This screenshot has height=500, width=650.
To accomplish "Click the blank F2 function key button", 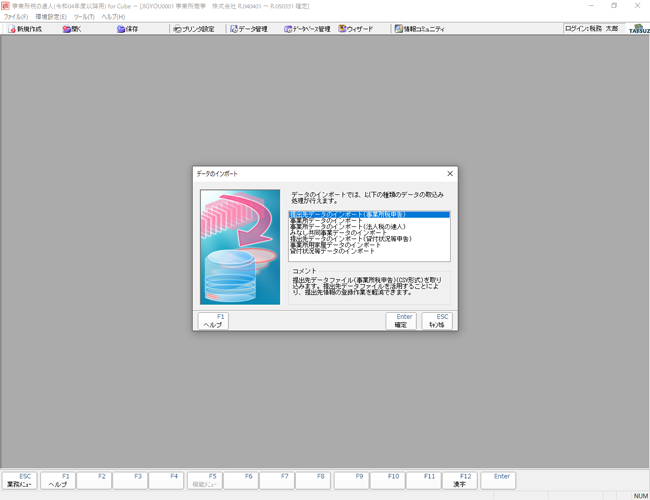I will (x=94, y=481).
